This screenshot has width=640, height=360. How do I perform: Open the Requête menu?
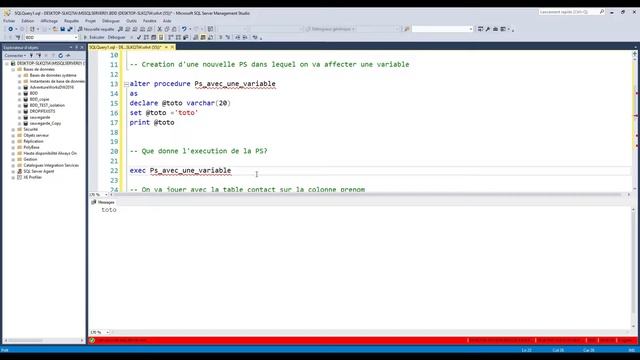[x=71, y=21]
